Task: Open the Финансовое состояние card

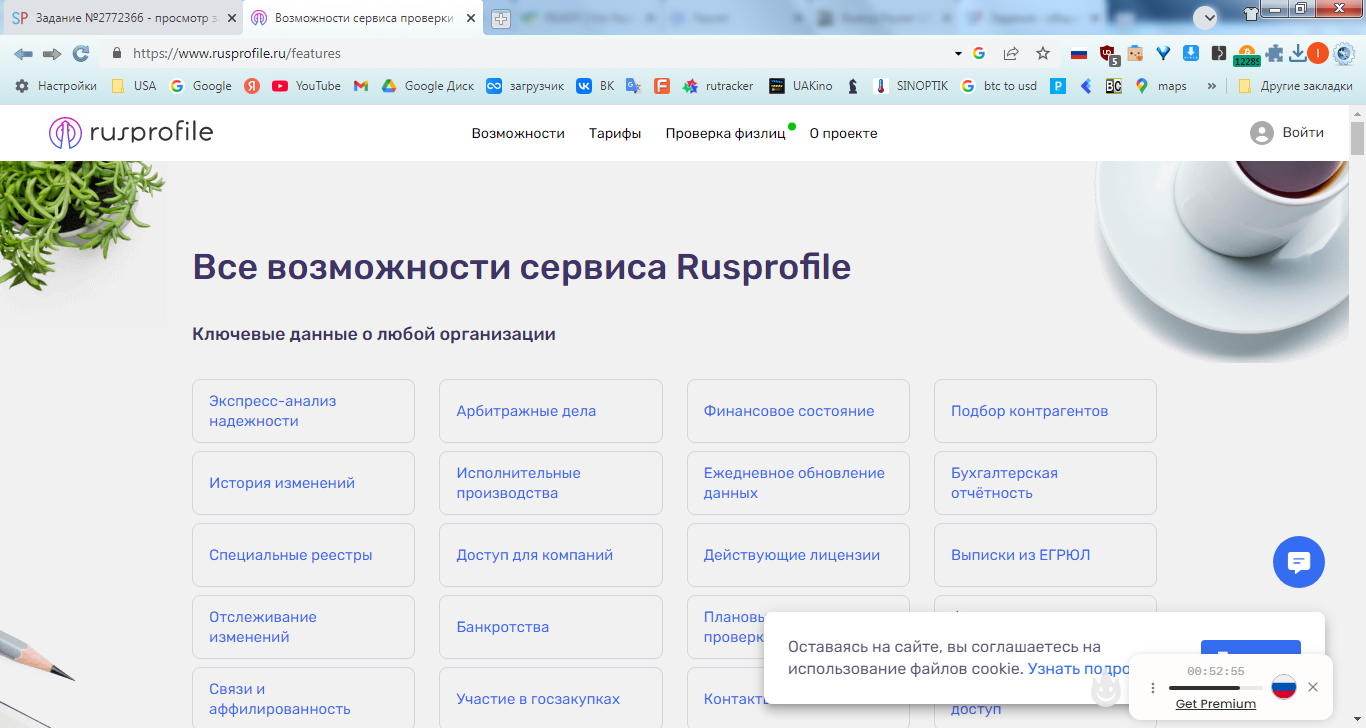Action: click(798, 411)
